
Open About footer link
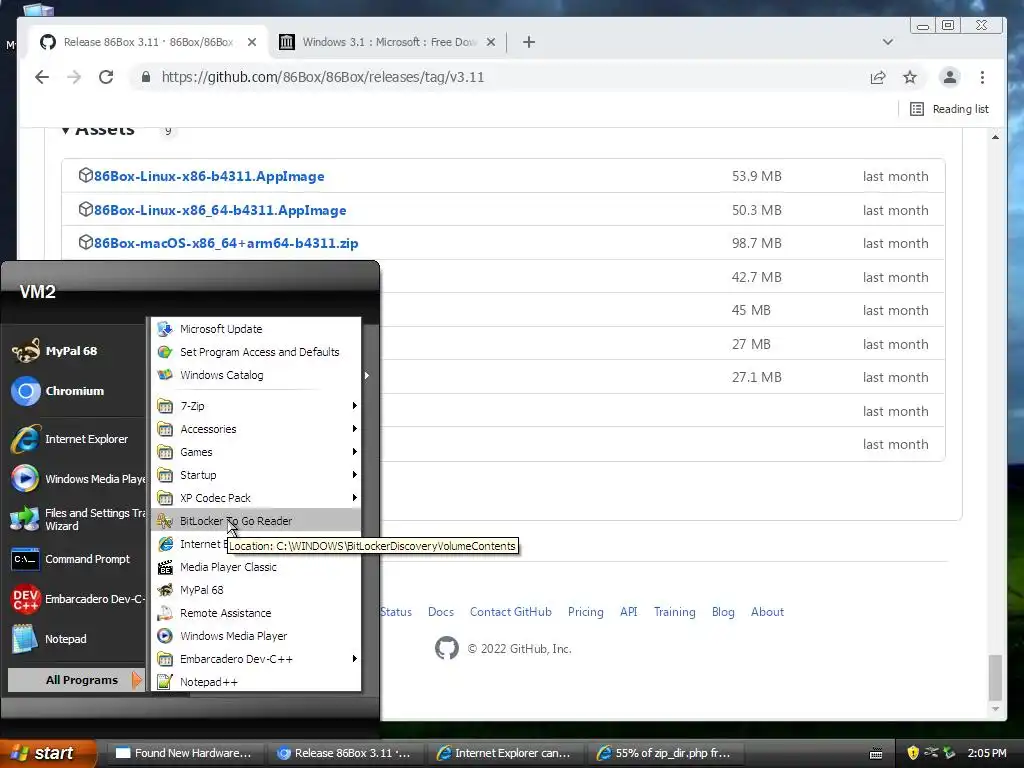point(767,612)
